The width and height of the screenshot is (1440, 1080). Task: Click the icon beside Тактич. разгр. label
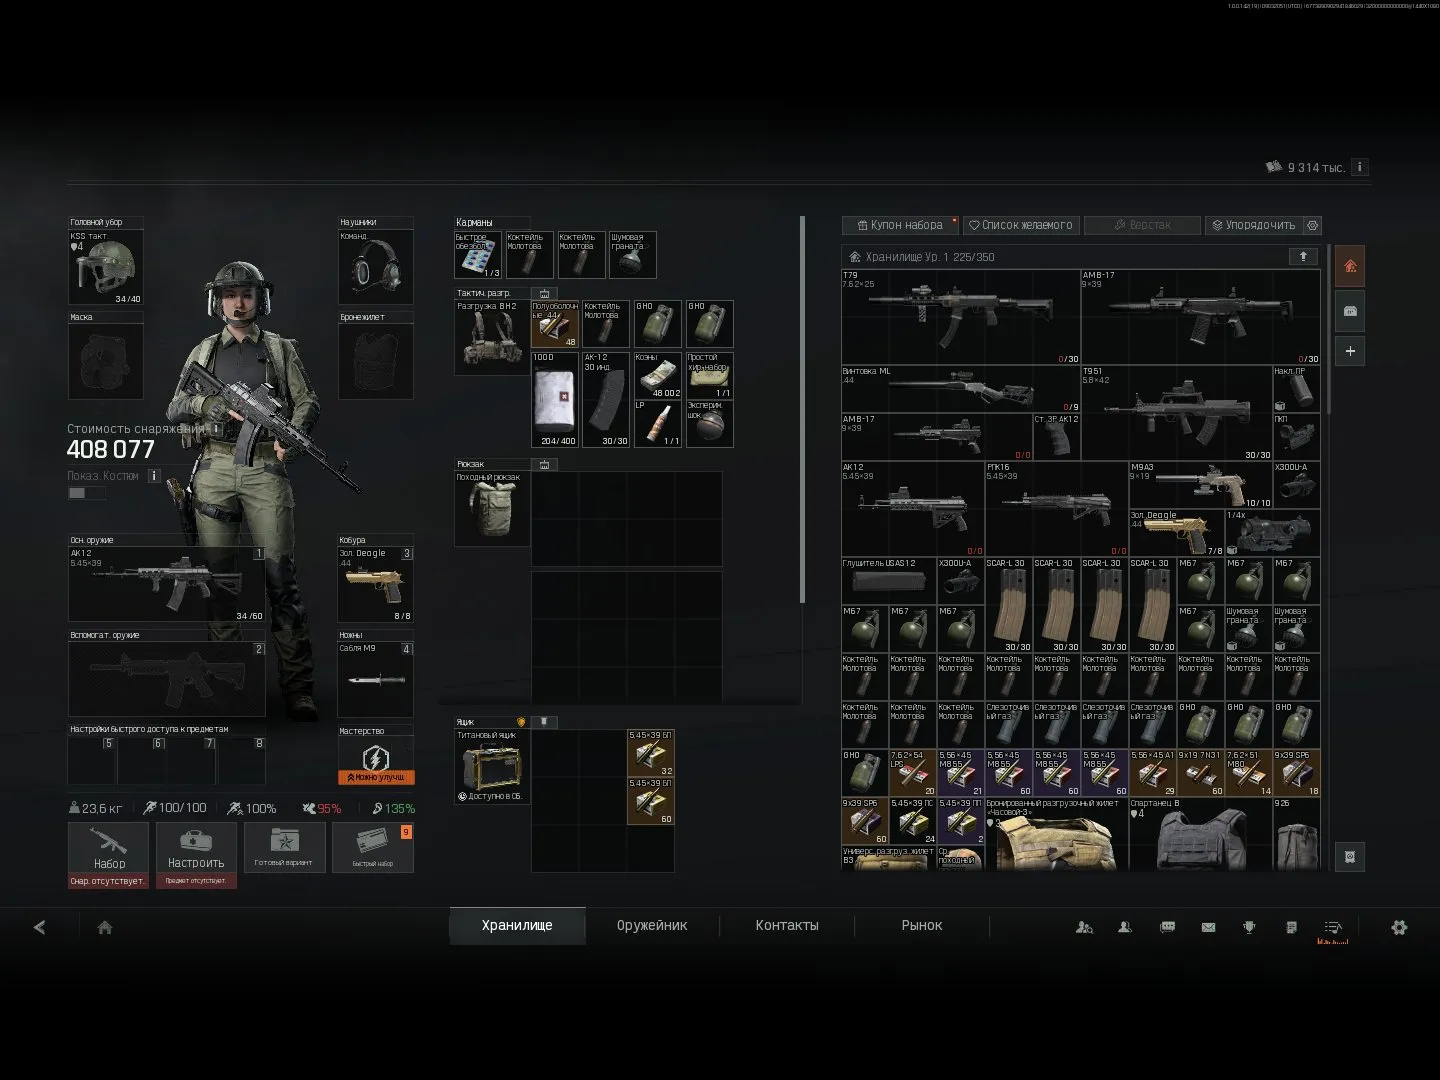pos(544,294)
